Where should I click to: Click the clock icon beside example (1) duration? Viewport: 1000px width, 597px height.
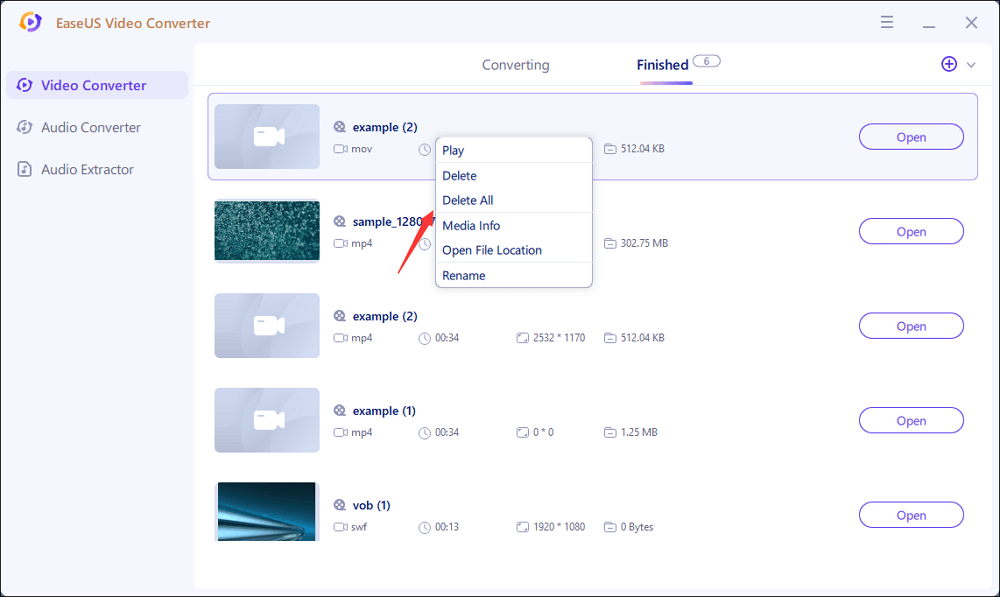pyautogui.click(x=423, y=432)
